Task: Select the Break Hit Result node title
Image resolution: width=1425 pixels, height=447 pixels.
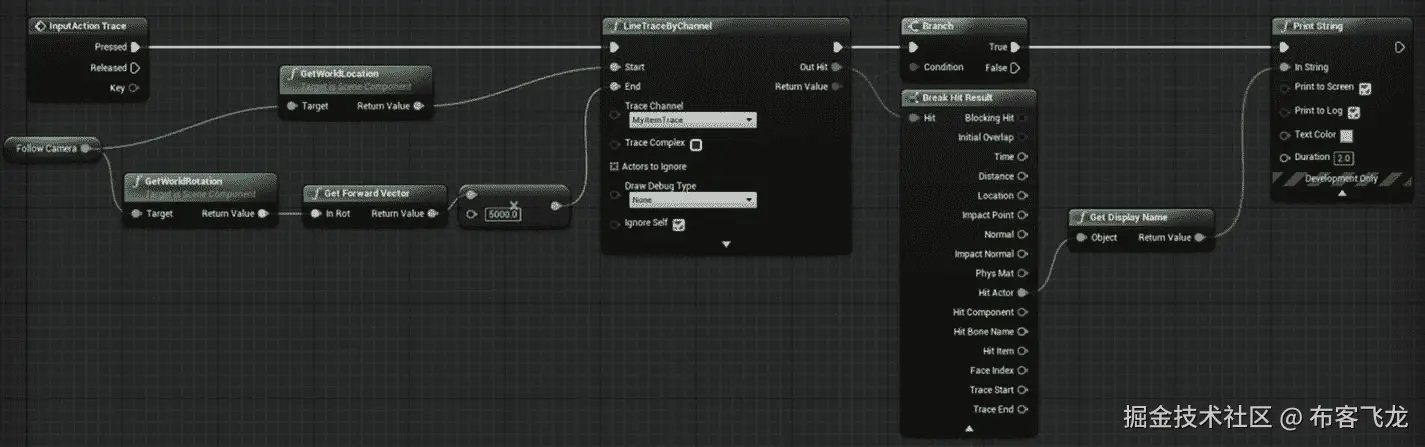Action: click(957, 97)
